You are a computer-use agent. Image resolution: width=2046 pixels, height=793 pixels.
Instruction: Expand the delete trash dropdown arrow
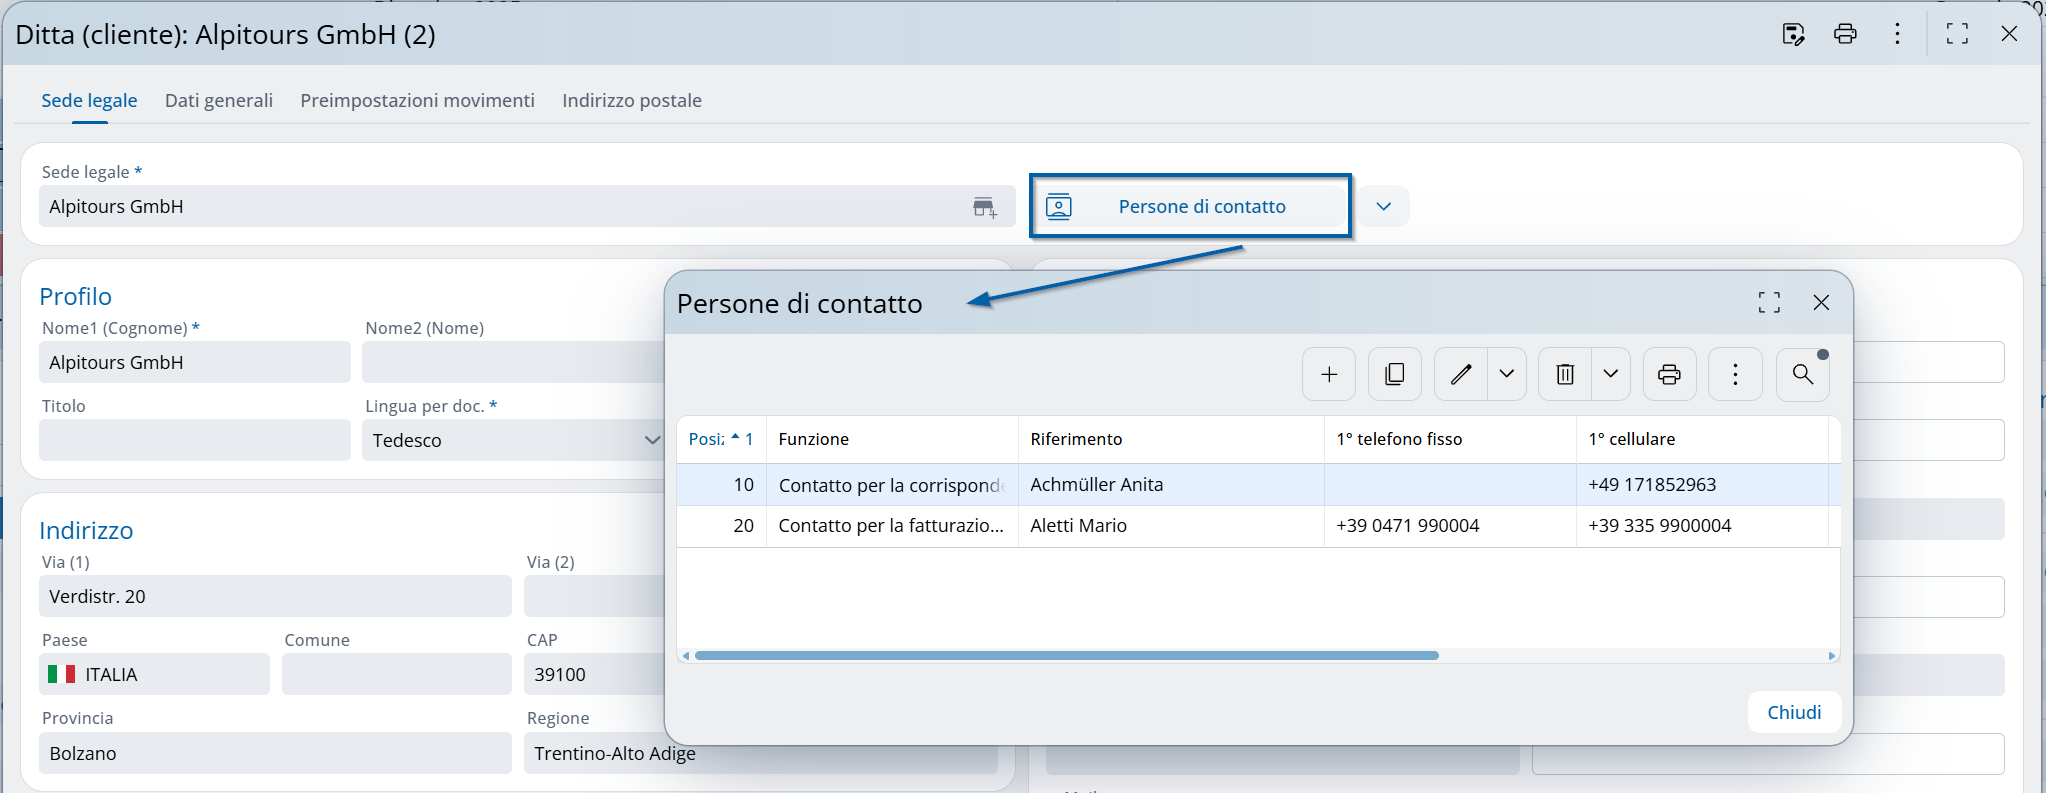tap(1611, 374)
